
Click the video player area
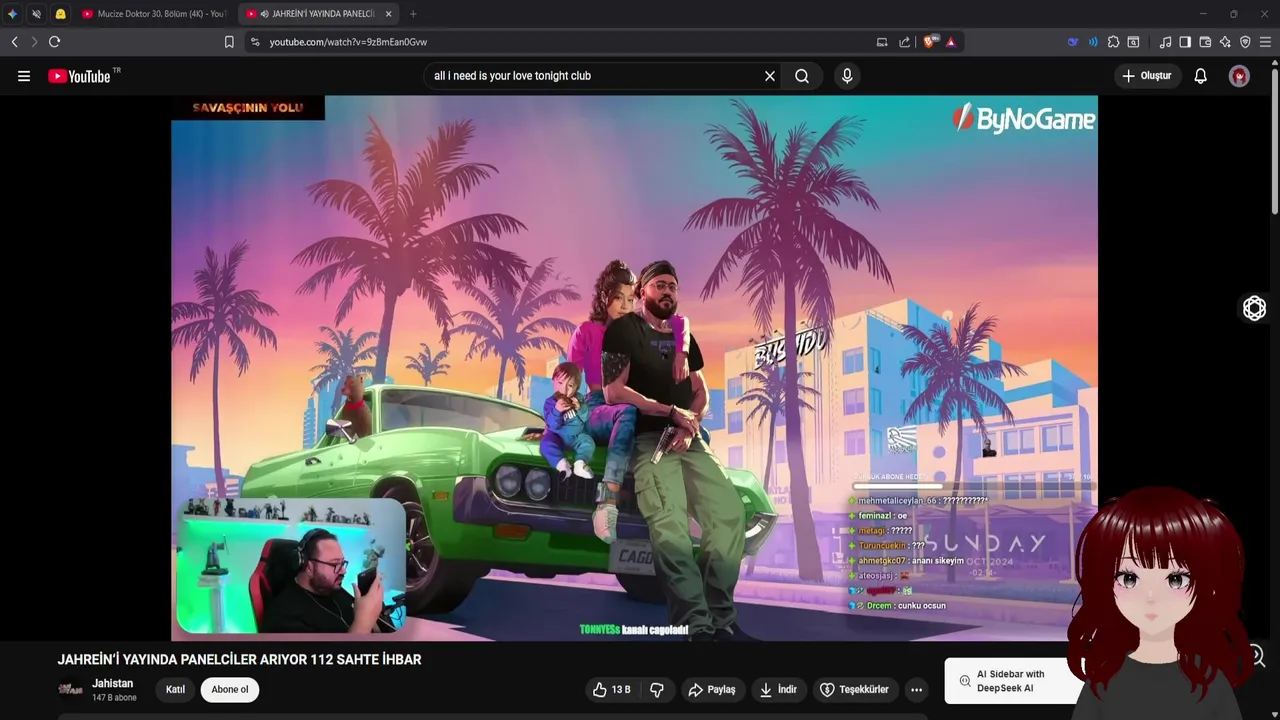(634, 368)
